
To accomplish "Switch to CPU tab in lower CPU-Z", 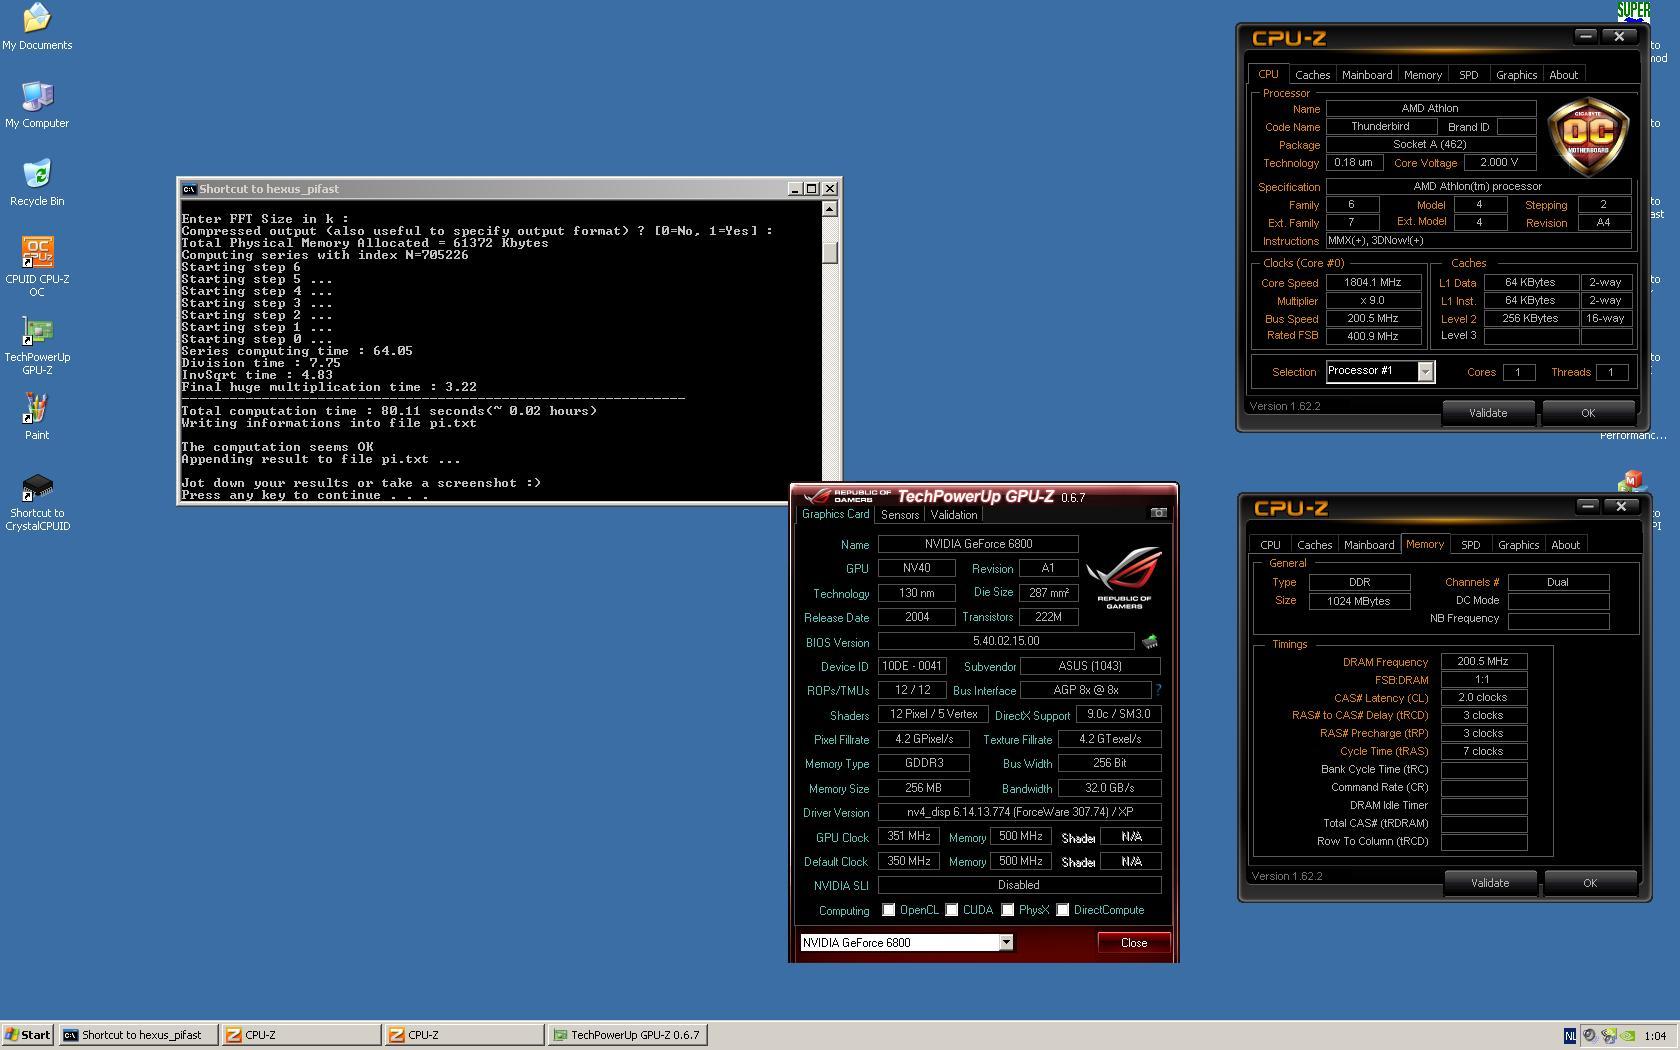I will pos(1270,545).
